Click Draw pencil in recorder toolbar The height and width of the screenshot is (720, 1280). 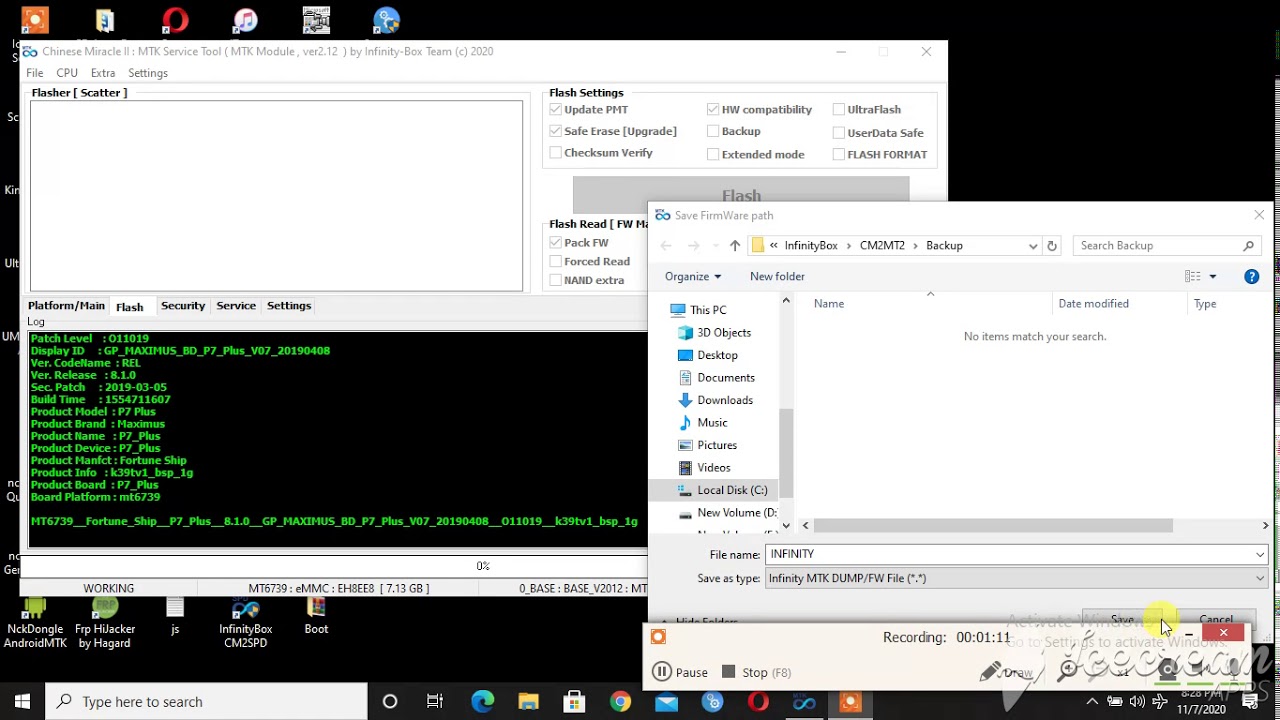point(1006,672)
